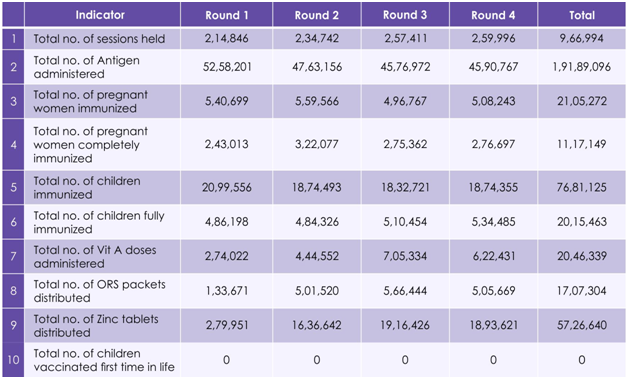
Task: Select 'Total no. of children immunized' label
Action: tap(87, 187)
